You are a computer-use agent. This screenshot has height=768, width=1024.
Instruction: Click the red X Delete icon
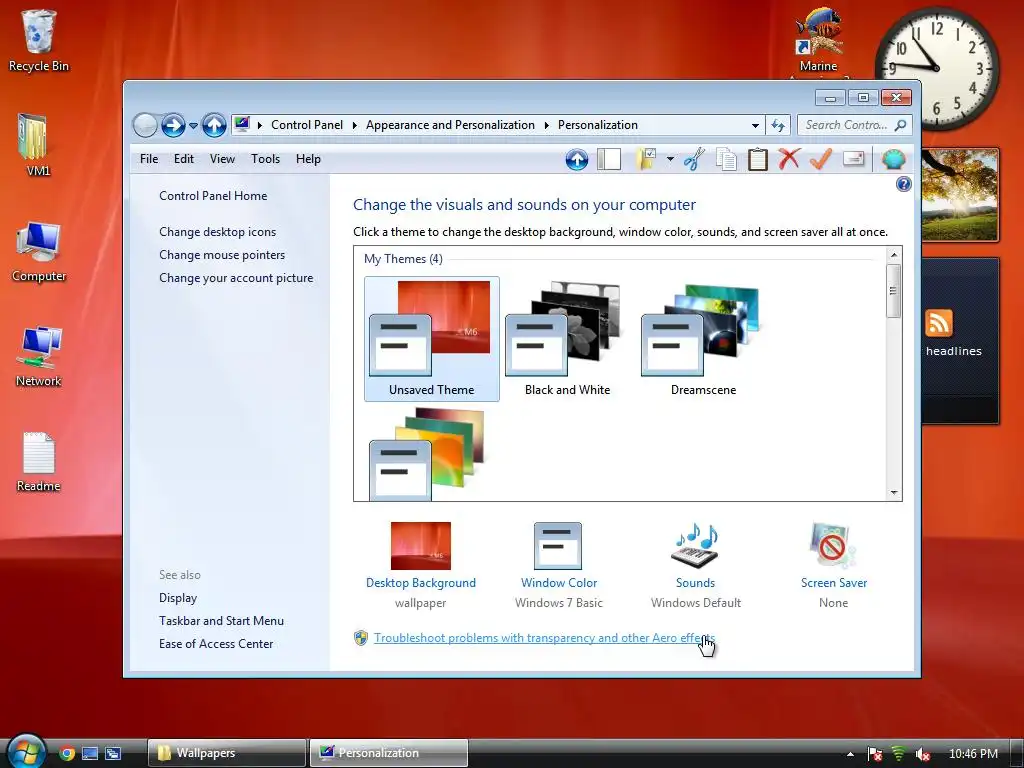click(789, 159)
